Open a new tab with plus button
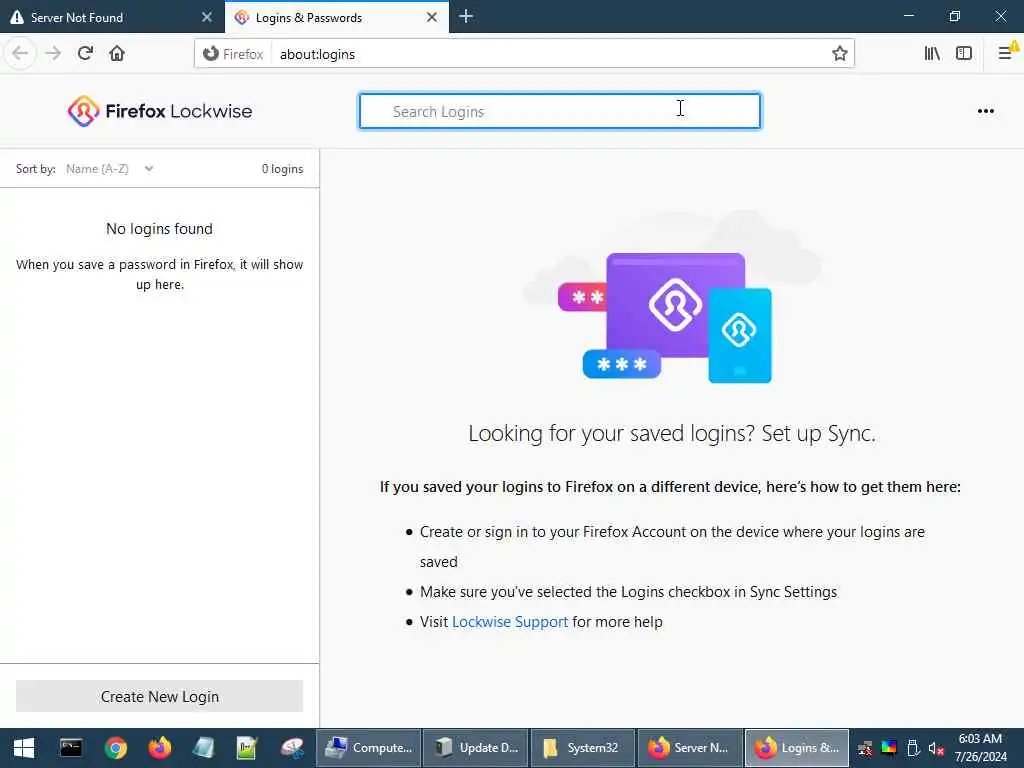 tap(466, 17)
